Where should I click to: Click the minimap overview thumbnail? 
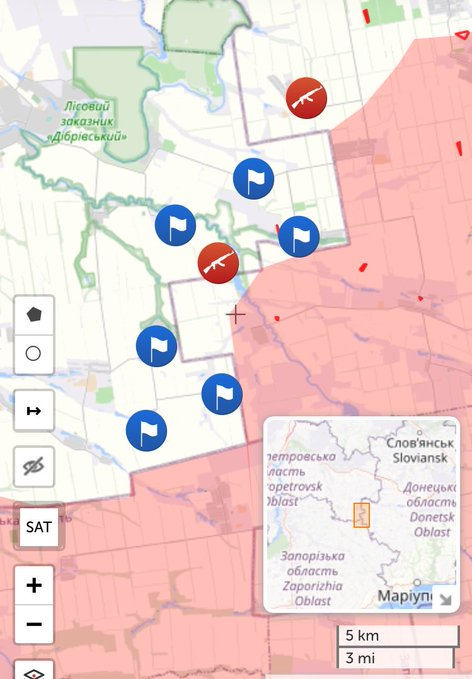[362, 514]
